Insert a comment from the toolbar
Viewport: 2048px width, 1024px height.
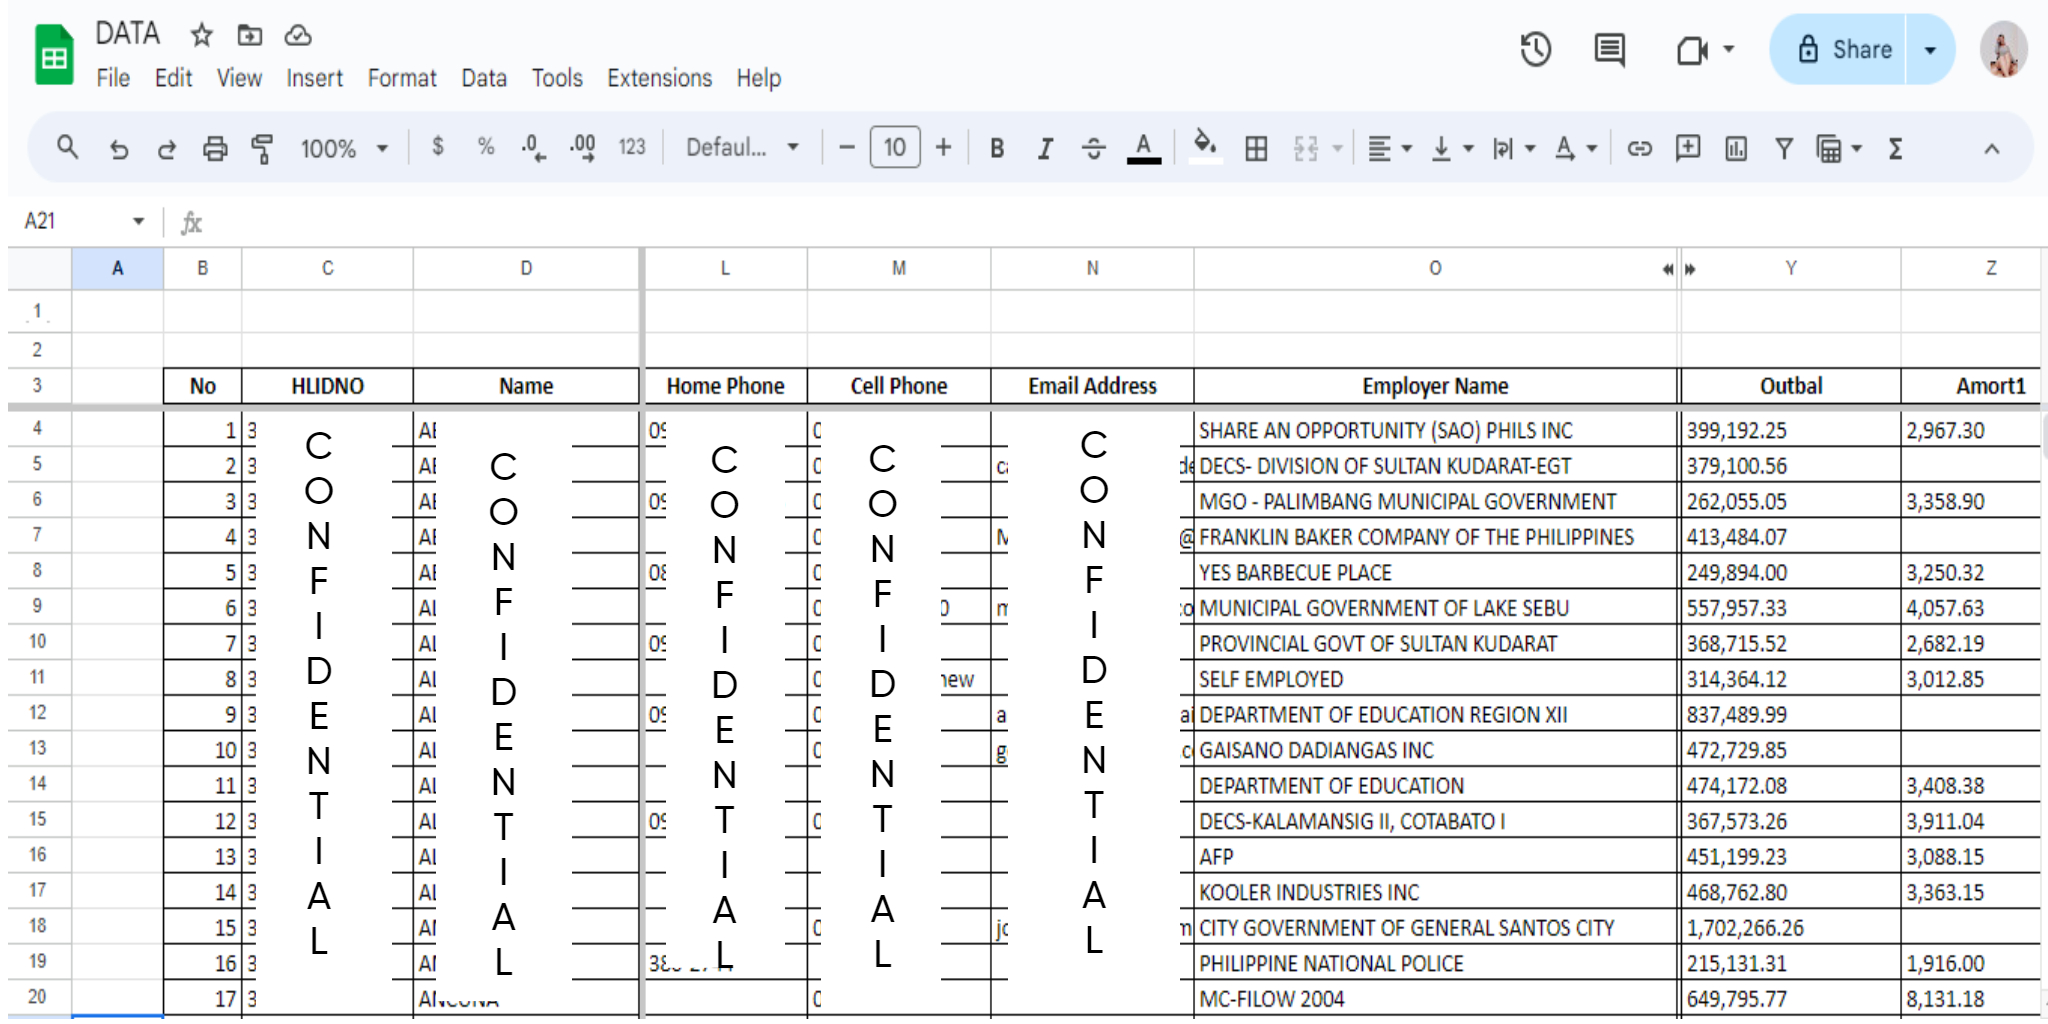point(1688,149)
